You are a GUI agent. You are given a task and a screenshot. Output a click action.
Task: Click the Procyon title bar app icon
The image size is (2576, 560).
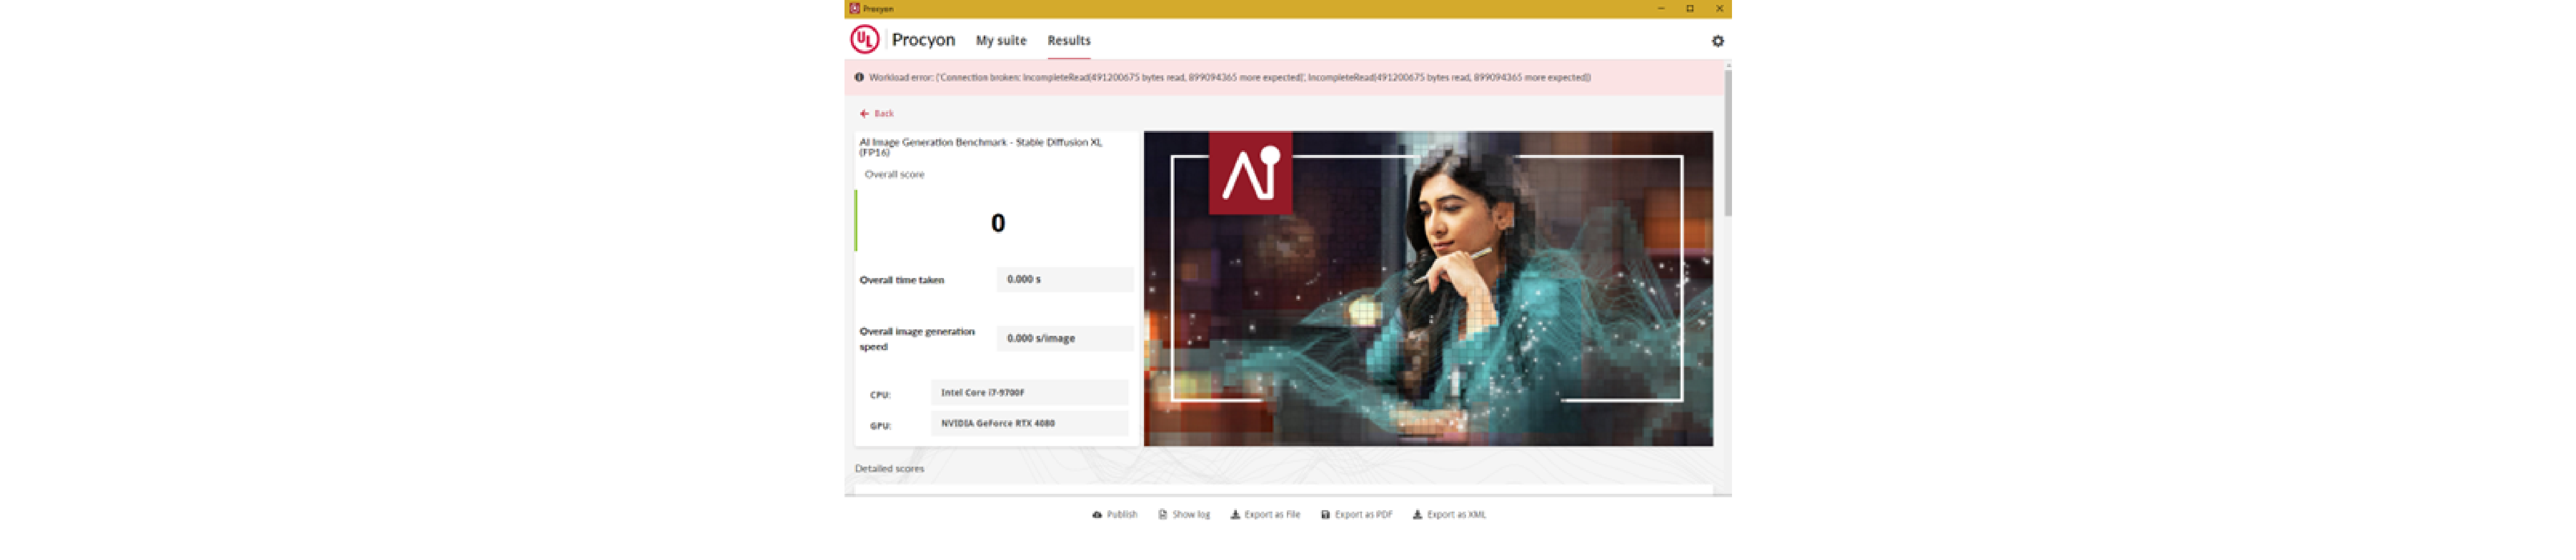(x=854, y=8)
